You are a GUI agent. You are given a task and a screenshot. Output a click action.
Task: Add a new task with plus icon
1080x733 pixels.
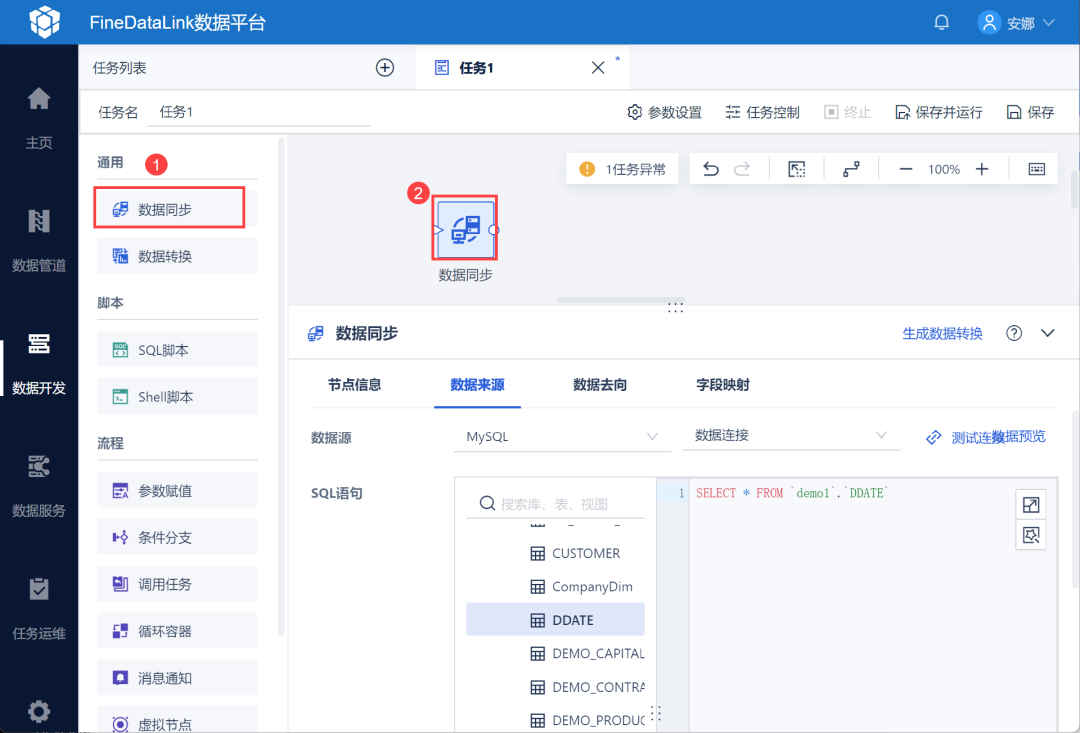[385, 68]
